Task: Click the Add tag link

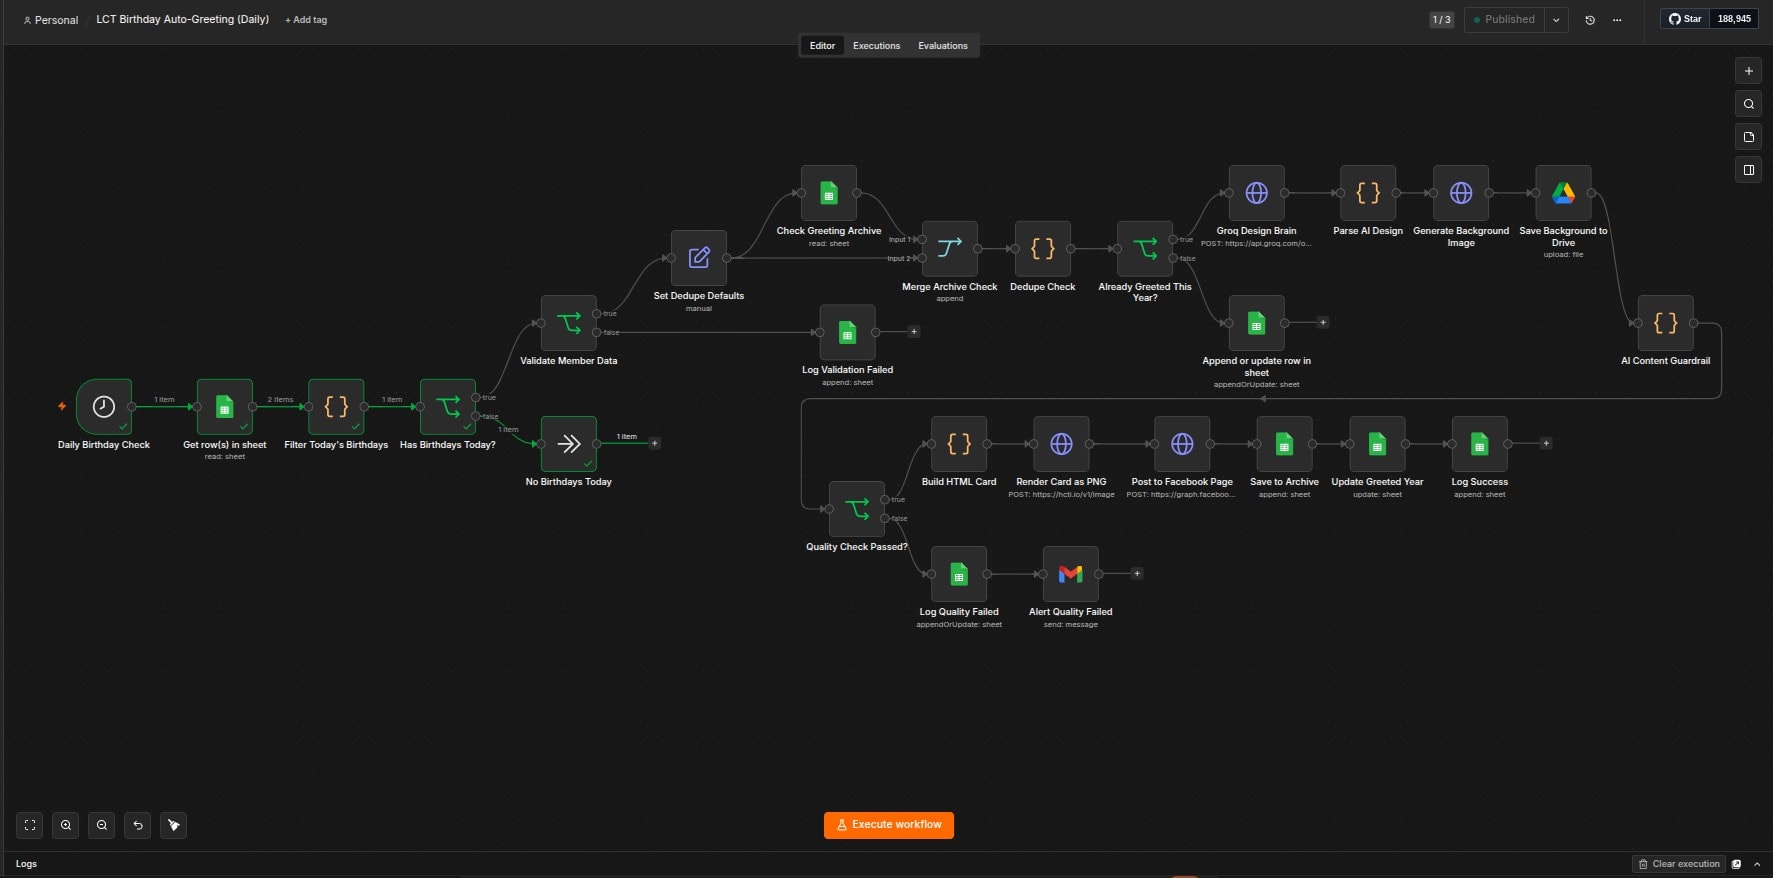Action: (306, 20)
